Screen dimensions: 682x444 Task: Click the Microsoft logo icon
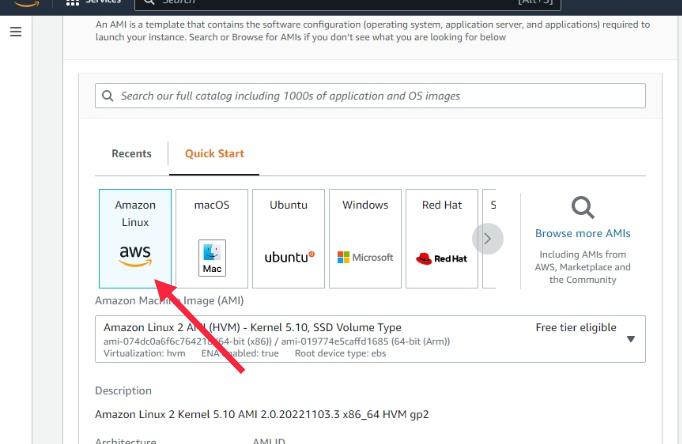365,257
